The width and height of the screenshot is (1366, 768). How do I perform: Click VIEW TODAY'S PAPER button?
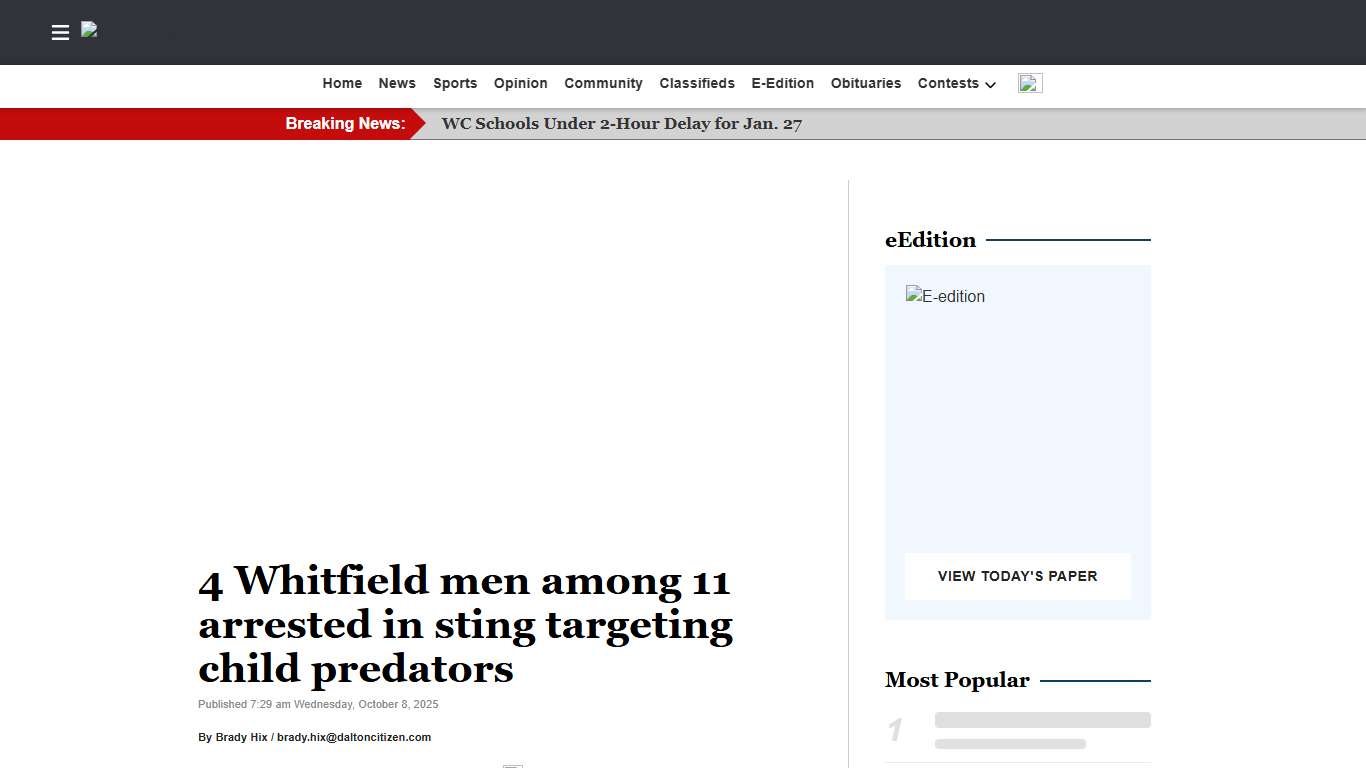[1017, 576]
